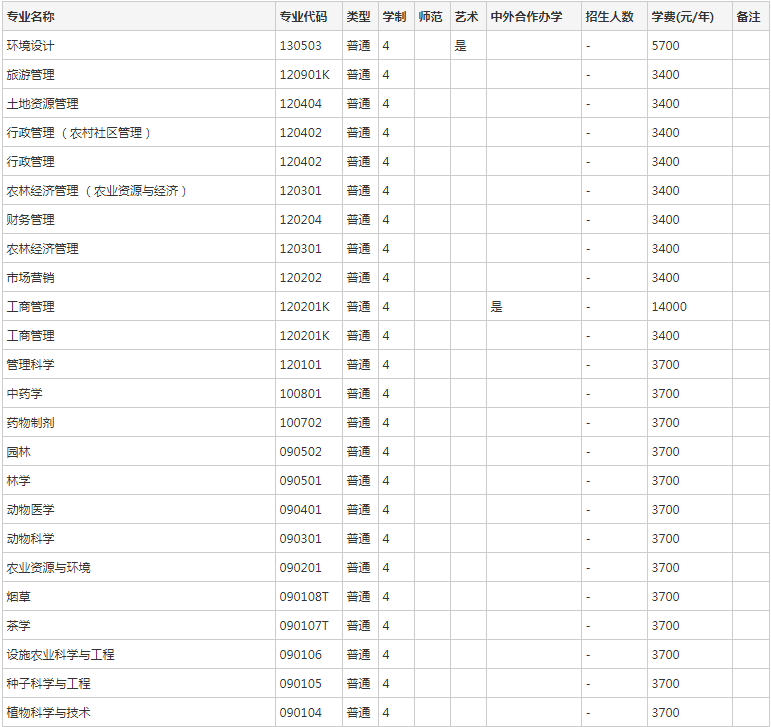Select the 中外合作办学 column header

click(526, 17)
